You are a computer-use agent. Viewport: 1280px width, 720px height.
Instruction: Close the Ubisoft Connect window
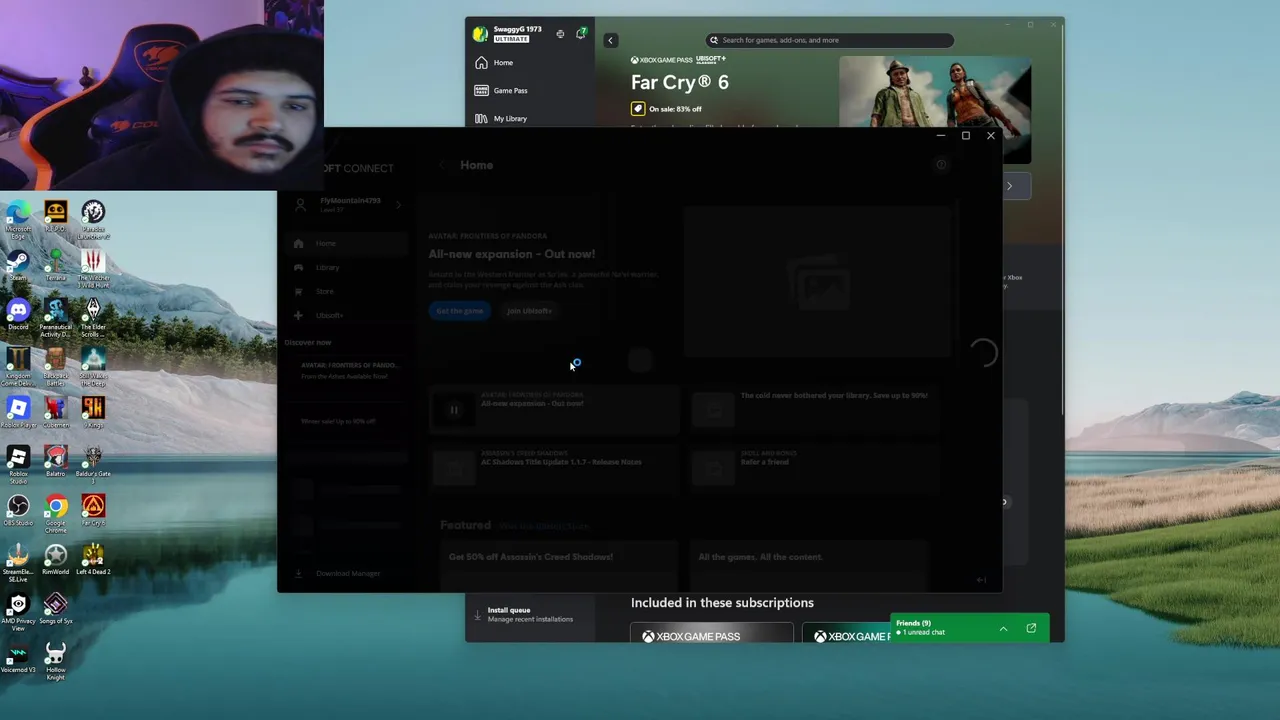[x=991, y=136]
